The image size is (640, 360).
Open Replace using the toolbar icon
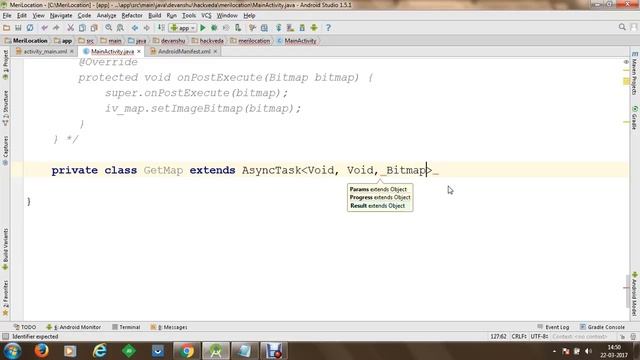120,28
